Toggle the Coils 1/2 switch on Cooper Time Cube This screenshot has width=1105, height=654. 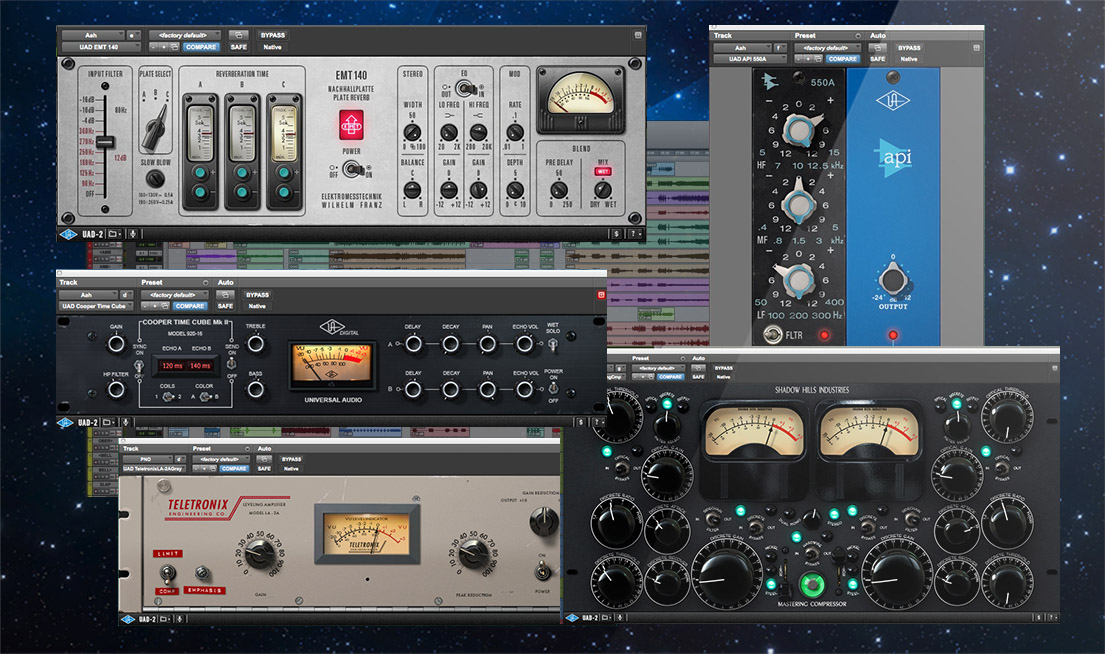(x=168, y=397)
